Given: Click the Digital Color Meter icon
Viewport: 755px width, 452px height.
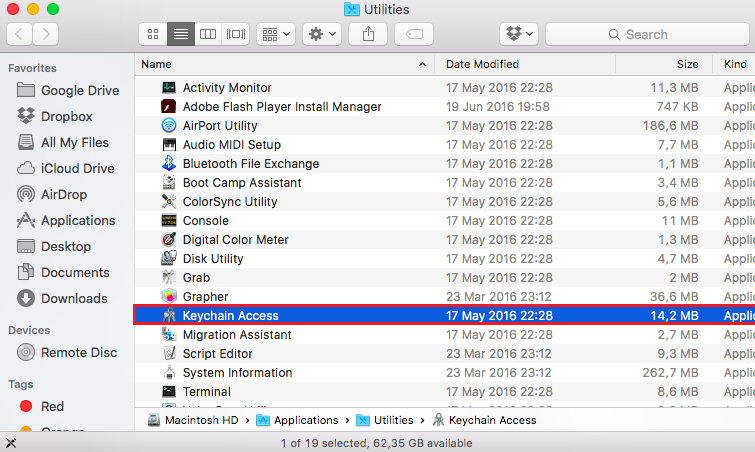Looking at the screenshot, I should click(x=169, y=240).
